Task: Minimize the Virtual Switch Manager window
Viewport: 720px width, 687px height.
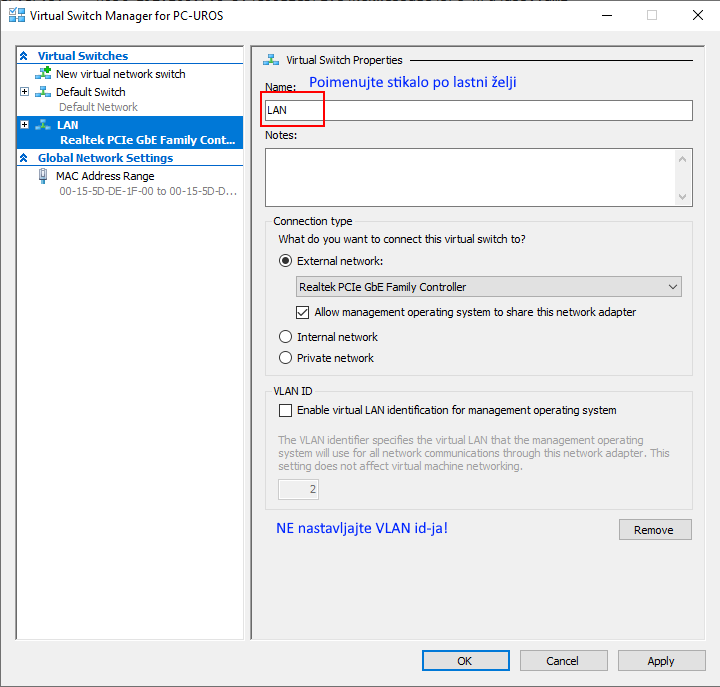Action: coord(607,15)
